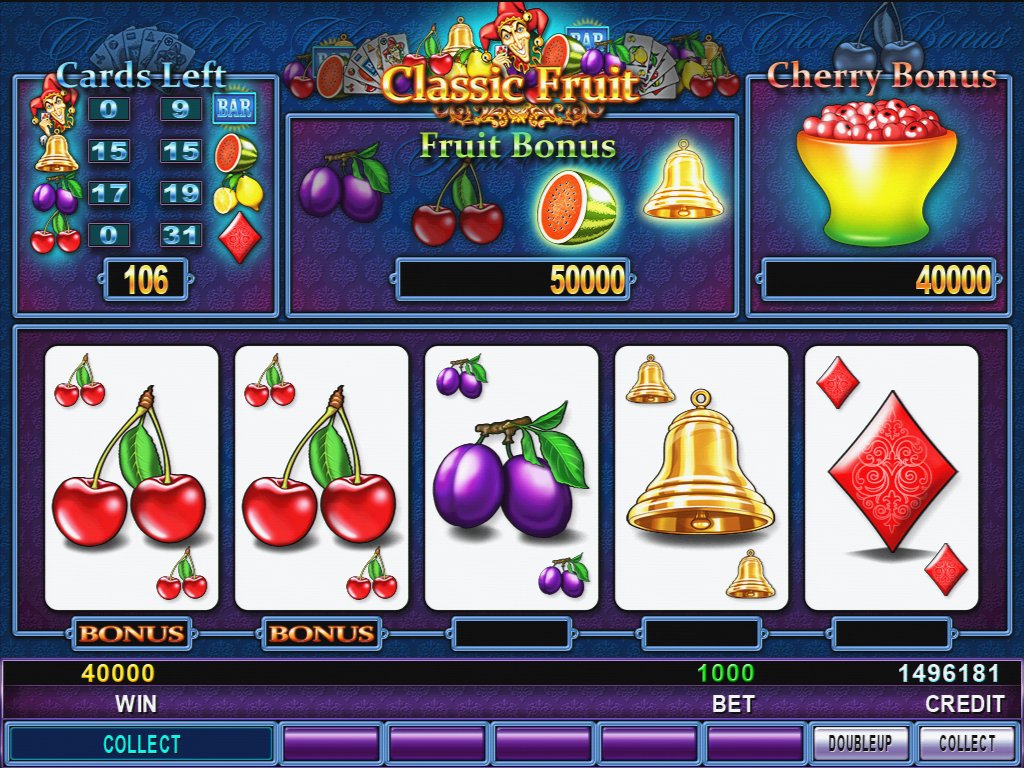Click the cherry bowl in Cherry Bonus
The width and height of the screenshot is (1024, 768).
coord(876,172)
